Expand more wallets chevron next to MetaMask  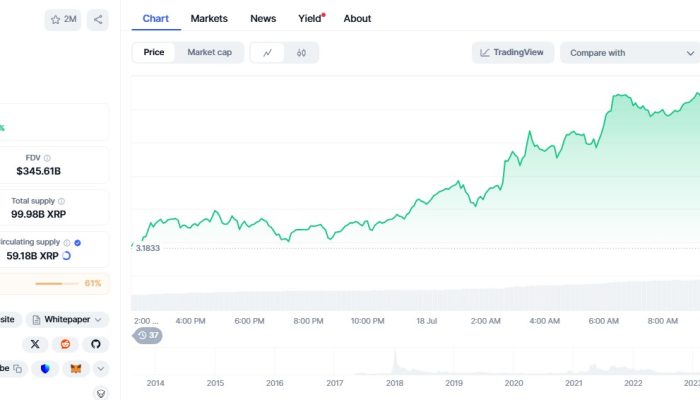100,369
